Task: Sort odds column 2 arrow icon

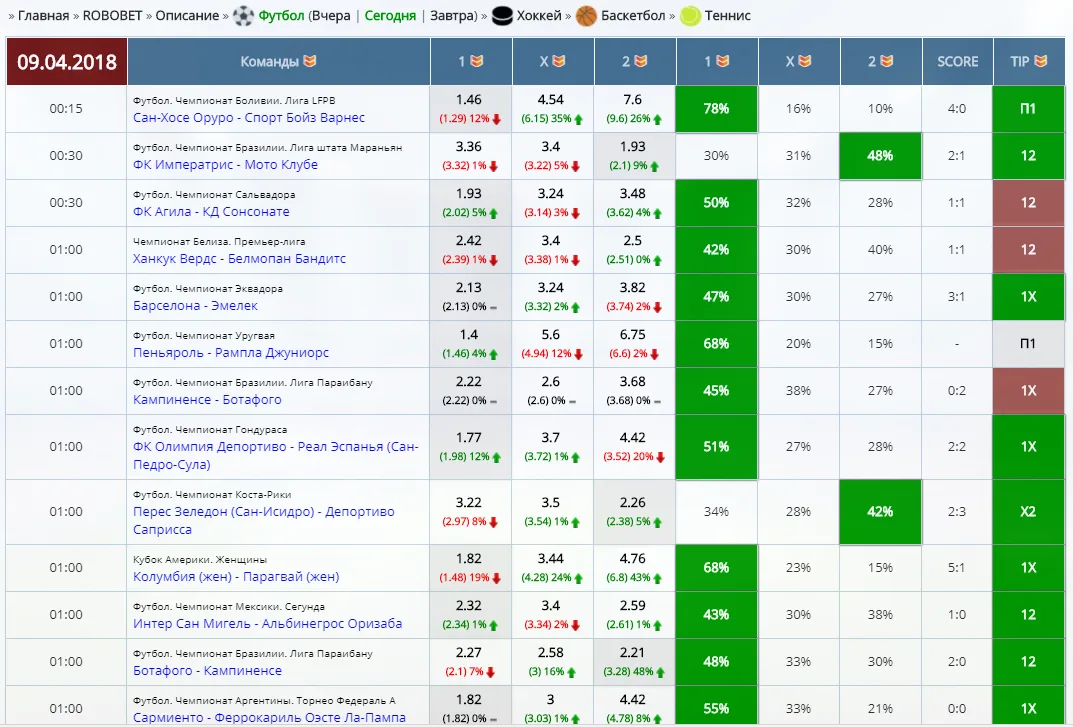Action: (641, 61)
